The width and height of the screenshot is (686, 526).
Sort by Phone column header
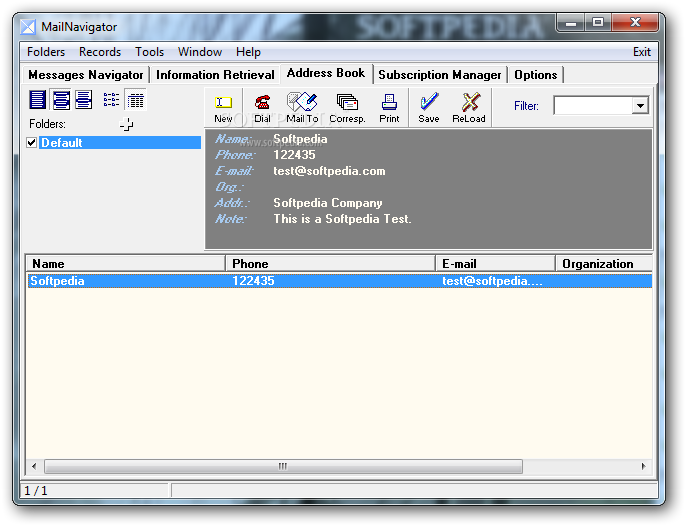[331, 264]
